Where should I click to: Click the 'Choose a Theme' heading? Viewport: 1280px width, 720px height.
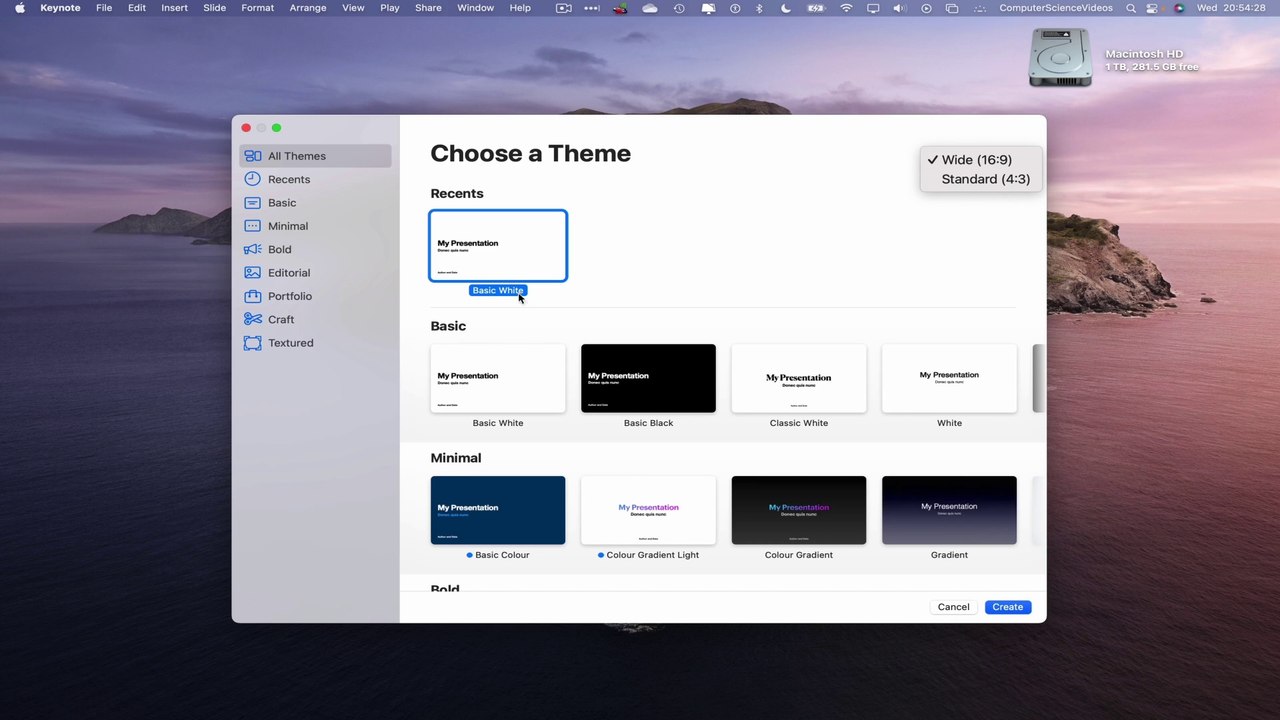click(530, 154)
